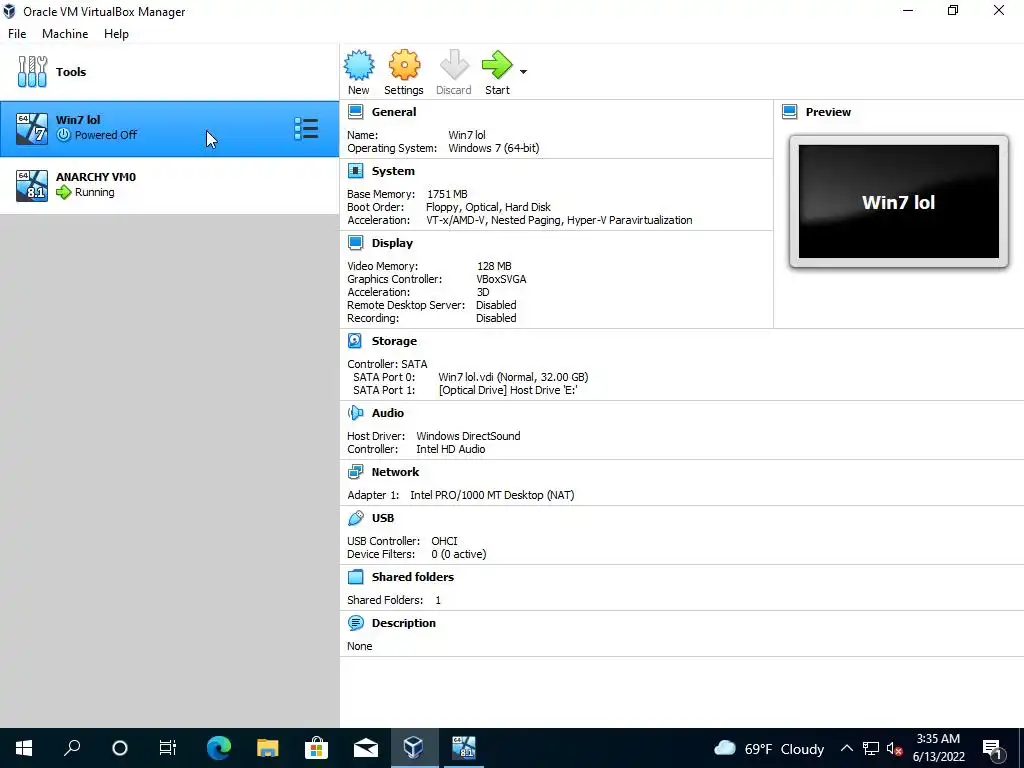Viewport: 1024px width, 768px height.
Task: Open Microsoft Store from taskbar
Action: pos(316,748)
